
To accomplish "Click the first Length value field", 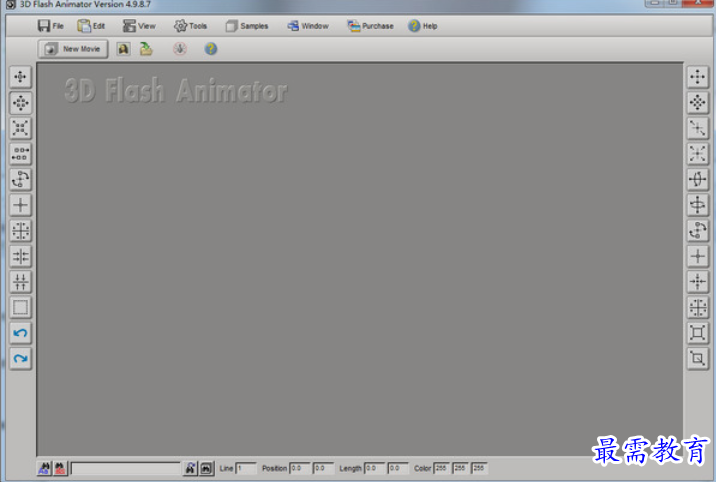I will click(x=374, y=468).
